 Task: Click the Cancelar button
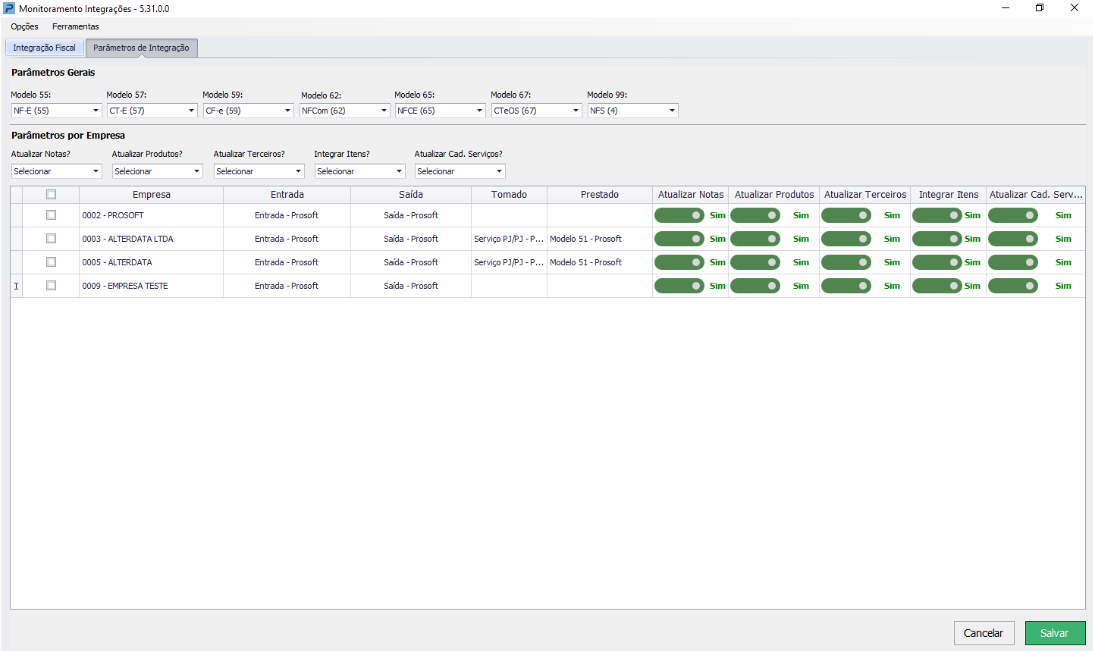984,633
